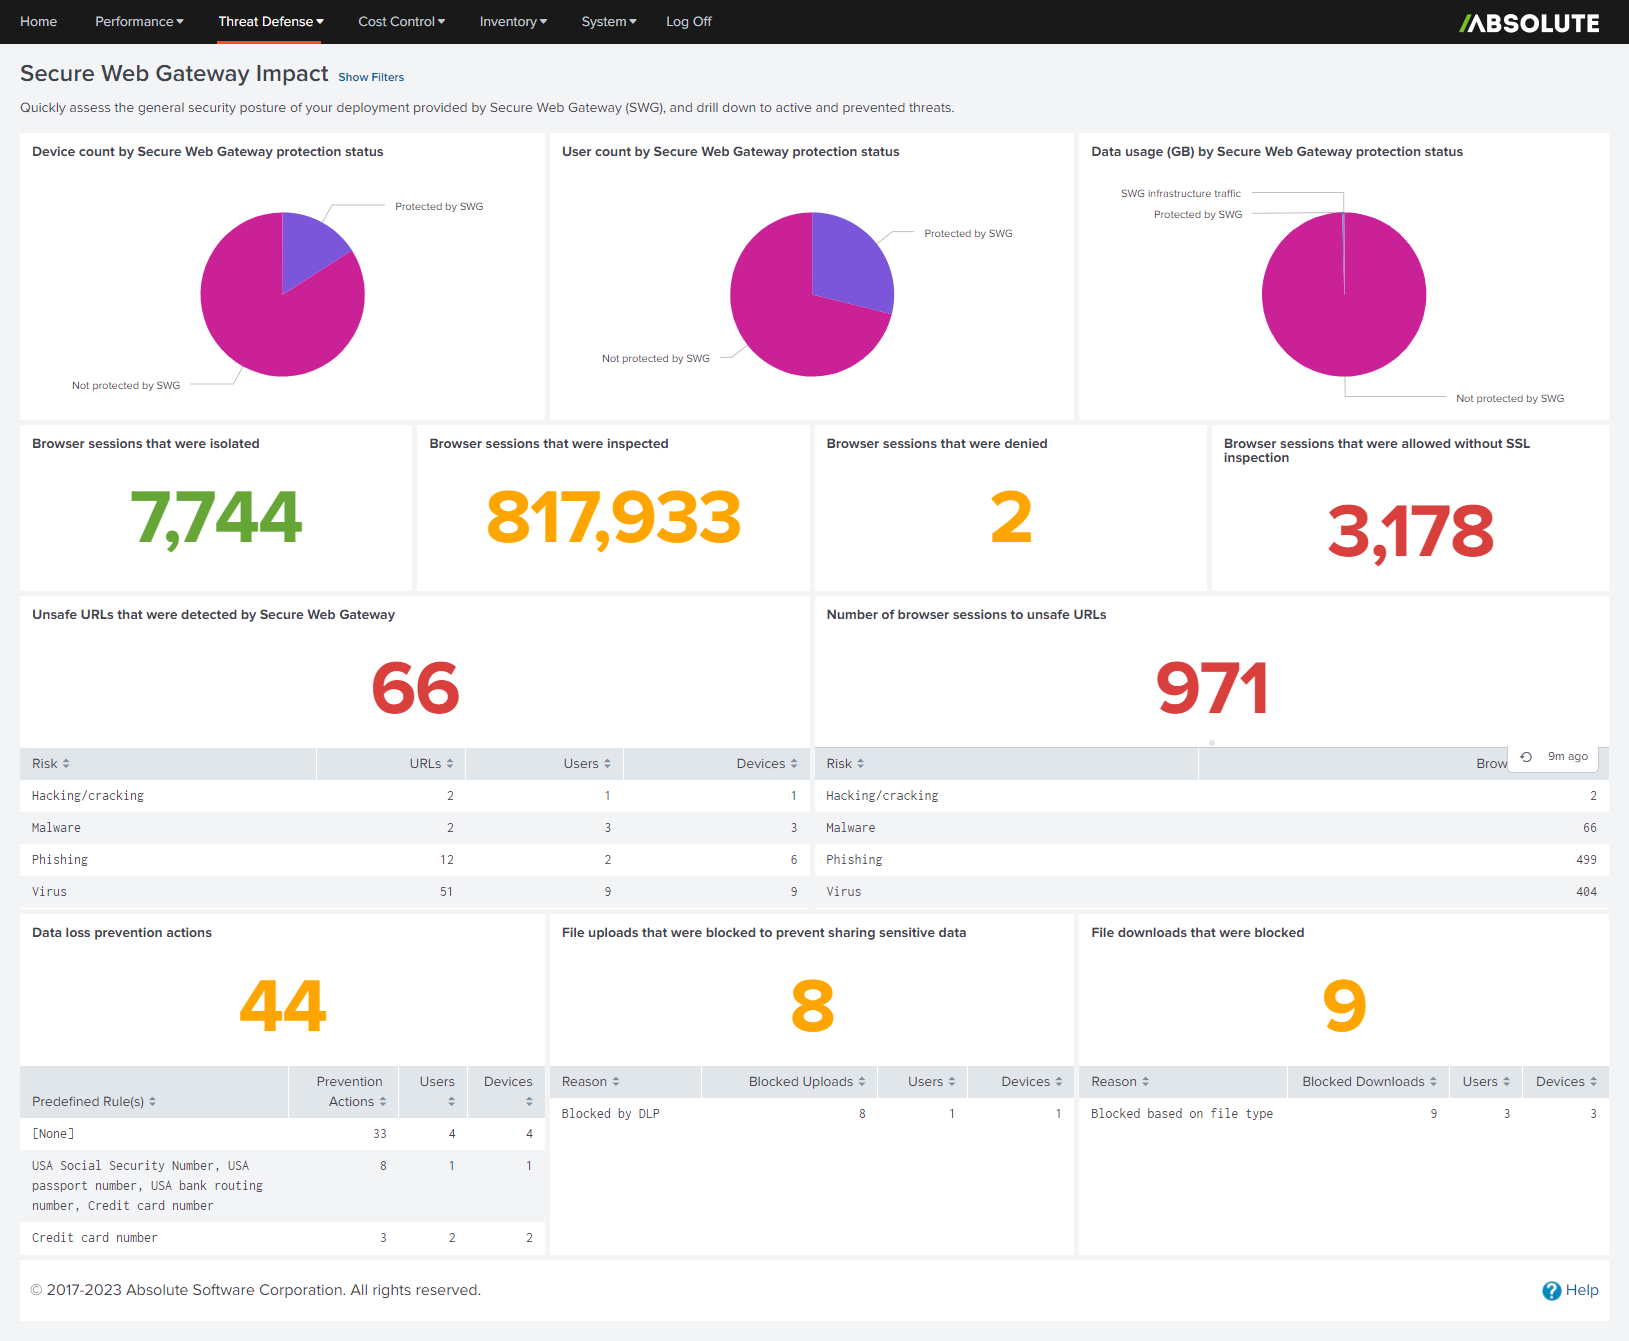Click the unsafe sessions count 971
Screen dimensions: 1629x1341
pyautogui.click(x=1212, y=689)
